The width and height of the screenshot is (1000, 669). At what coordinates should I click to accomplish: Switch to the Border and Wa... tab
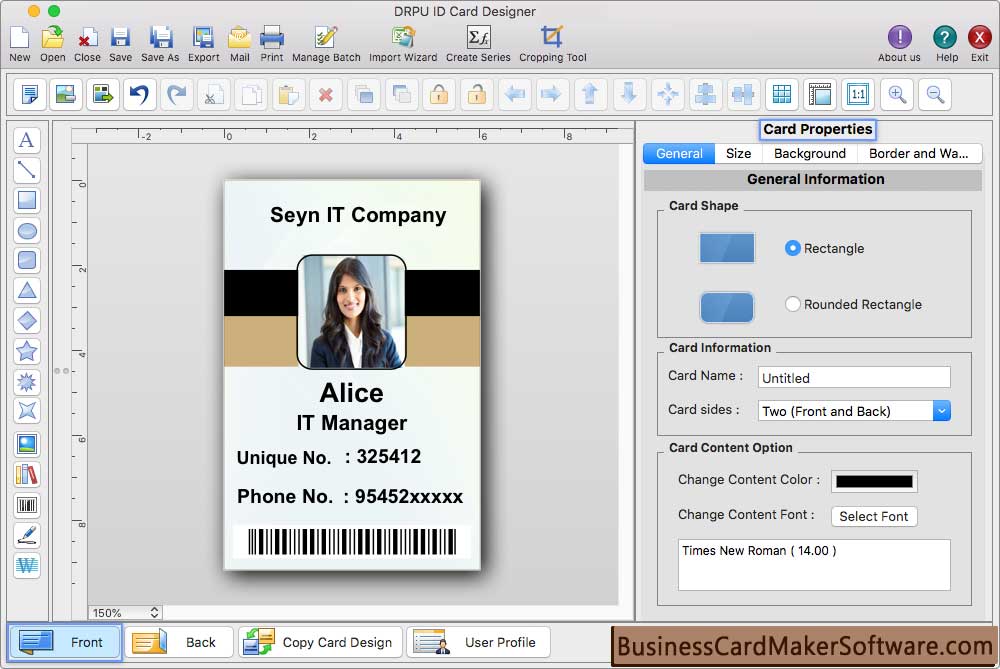click(919, 154)
